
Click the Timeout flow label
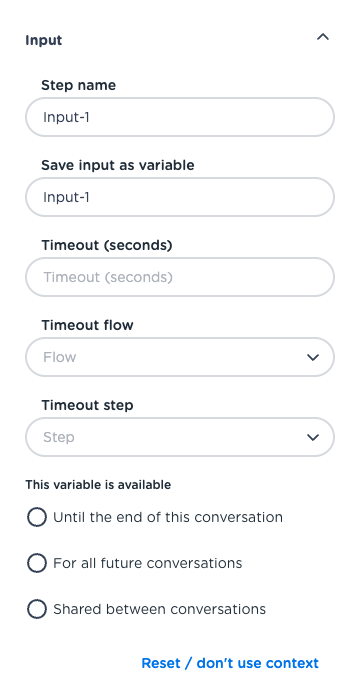pyautogui.click(x=87, y=325)
